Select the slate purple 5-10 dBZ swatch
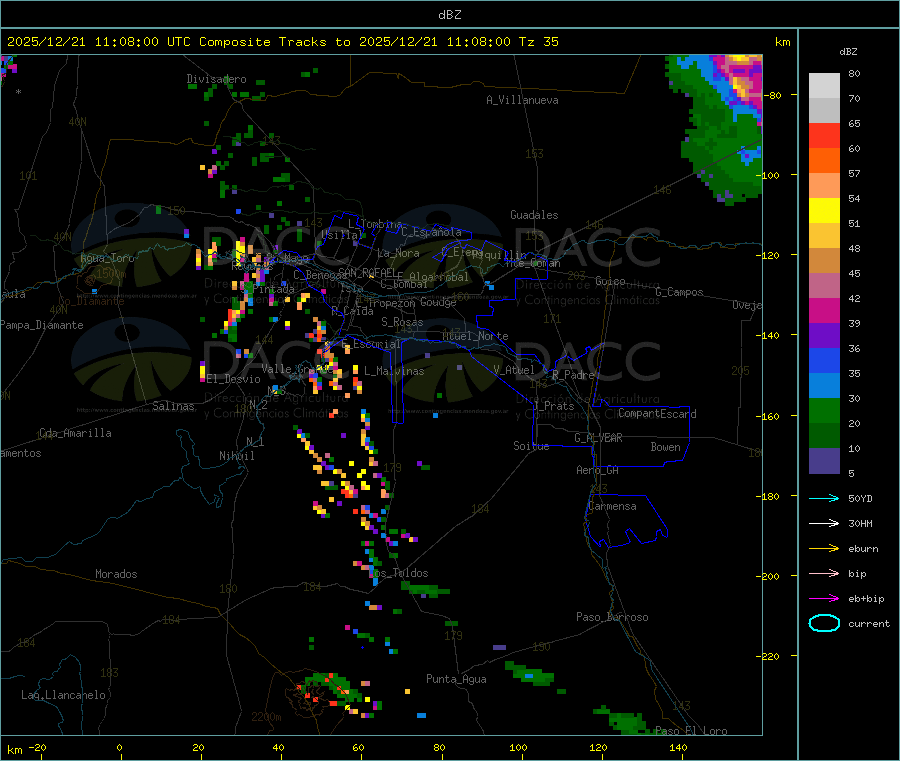Image resolution: width=900 pixels, height=761 pixels. click(824, 461)
